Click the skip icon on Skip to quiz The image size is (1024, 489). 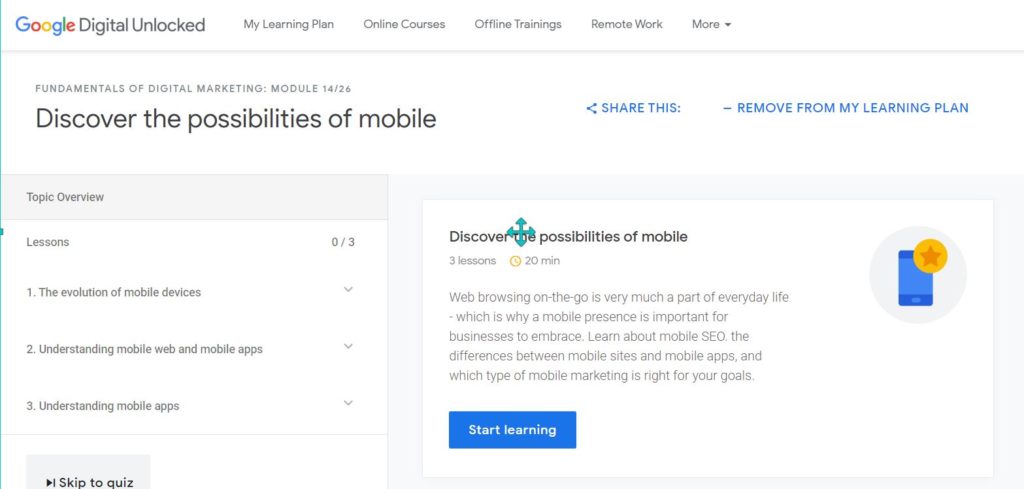(x=51, y=483)
